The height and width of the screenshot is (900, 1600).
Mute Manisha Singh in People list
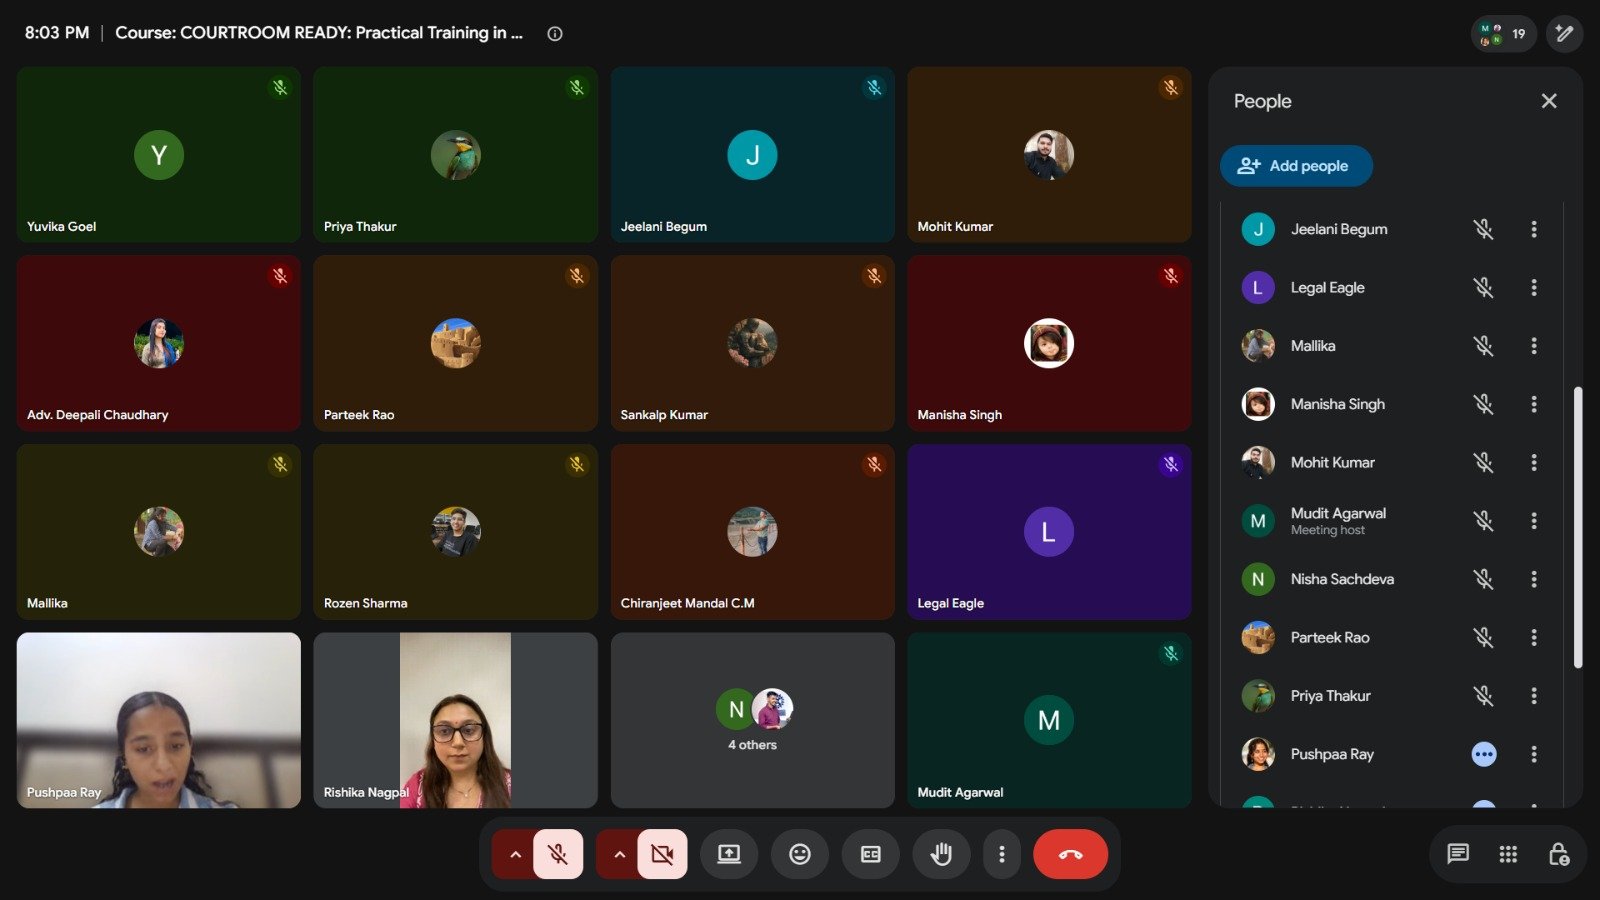click(x=1483, y=404)
